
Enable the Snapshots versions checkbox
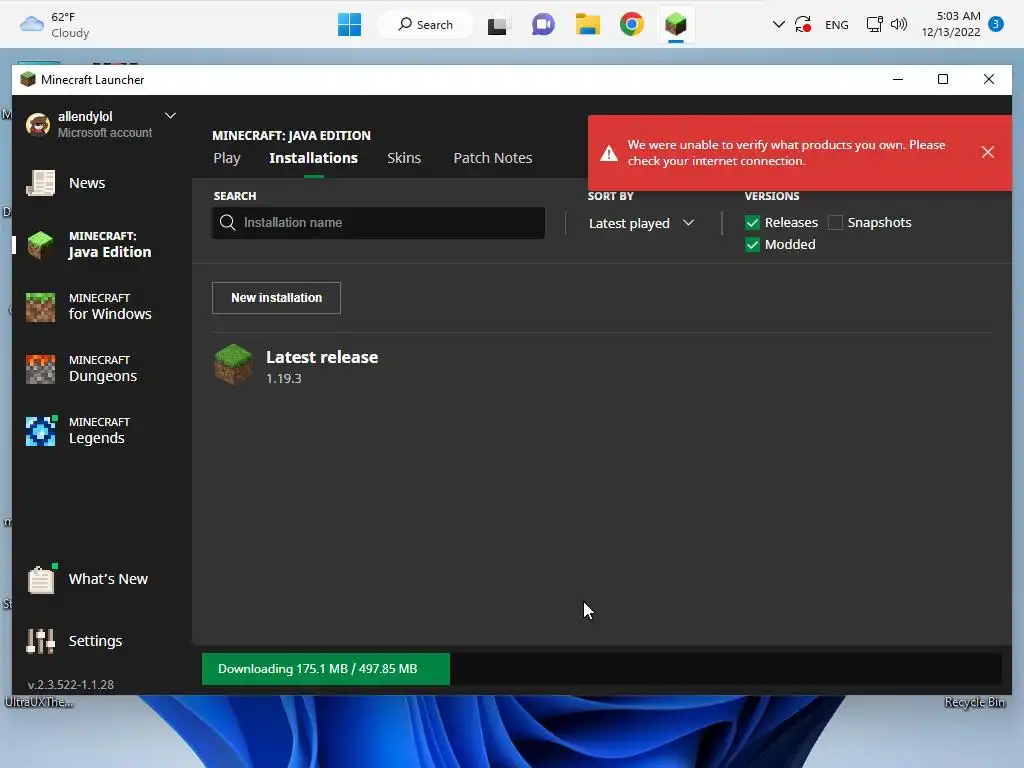(x=835, y=223)
